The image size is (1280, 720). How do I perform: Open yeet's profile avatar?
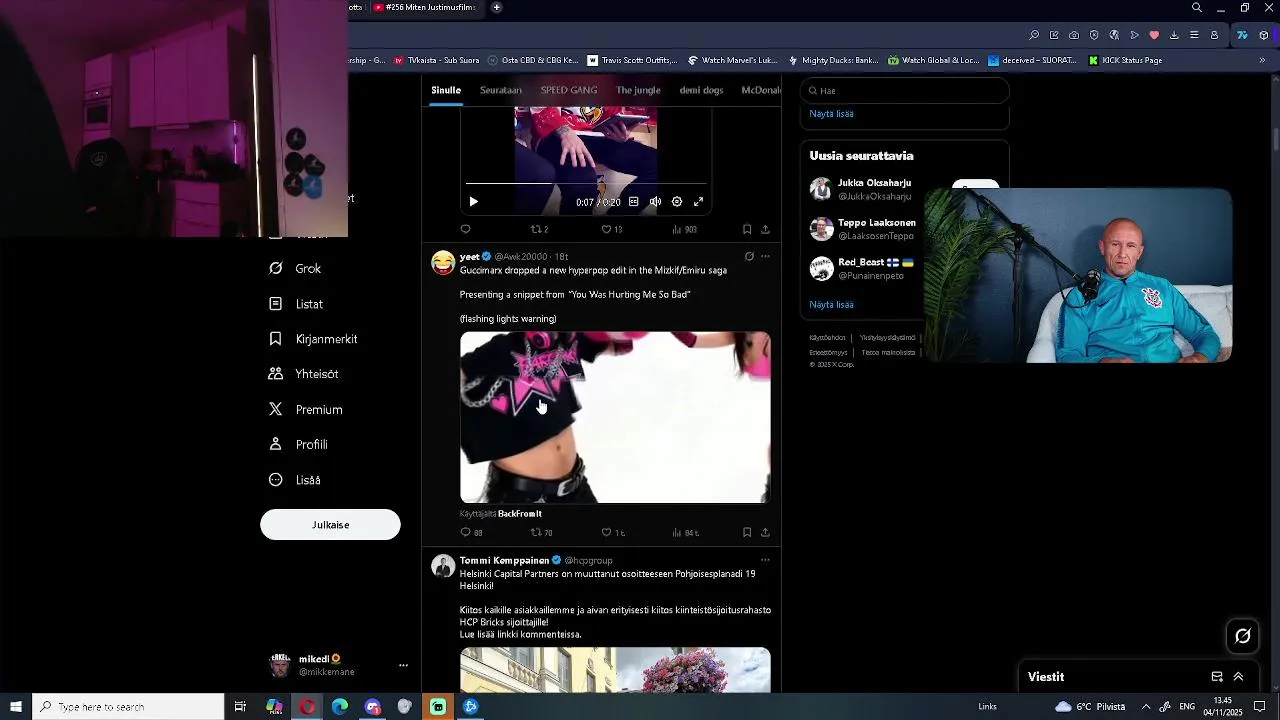click(443, 262)
